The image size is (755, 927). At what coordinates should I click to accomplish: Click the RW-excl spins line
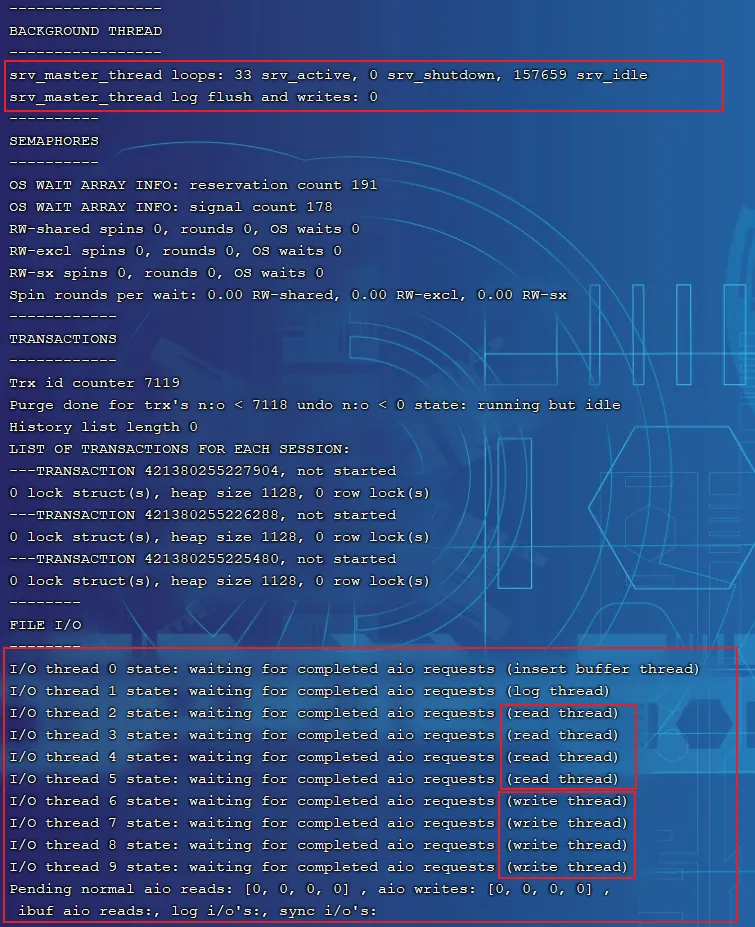175,251
